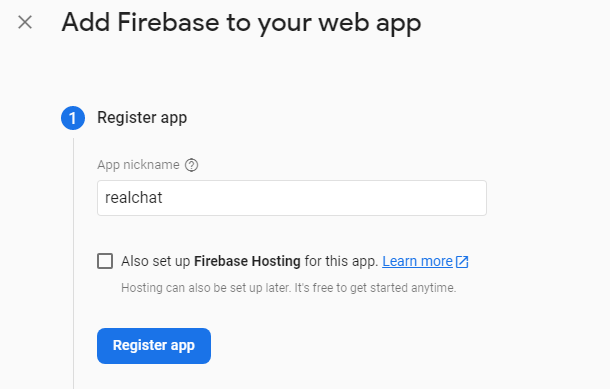Image resolution: width=610 pixels, height=389 pixels.
Task: Select the Register app step heading
Action: [142, 117]
